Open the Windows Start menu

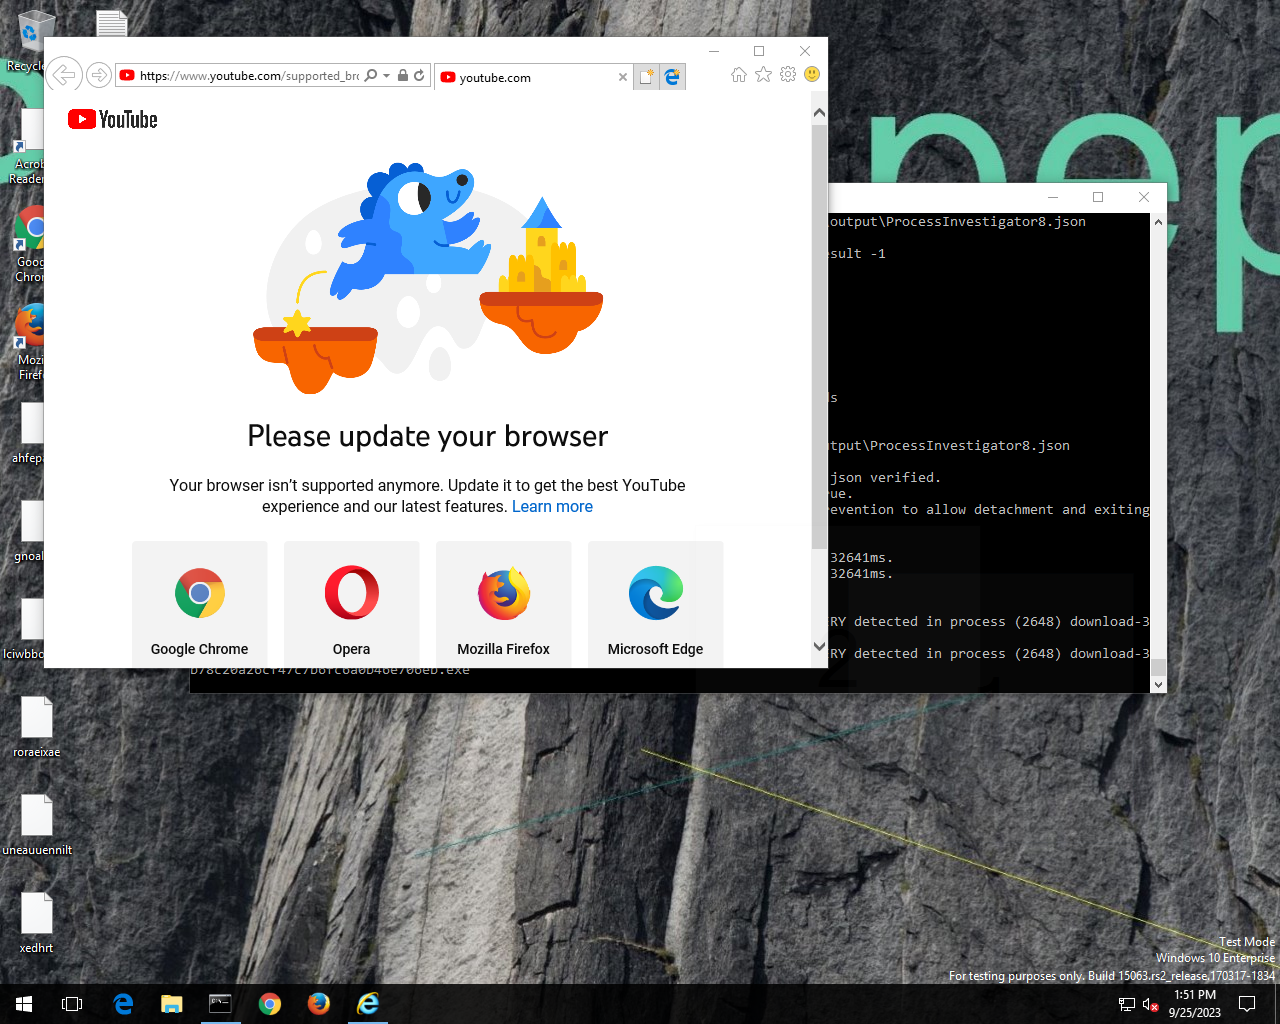click(24, 1004)
